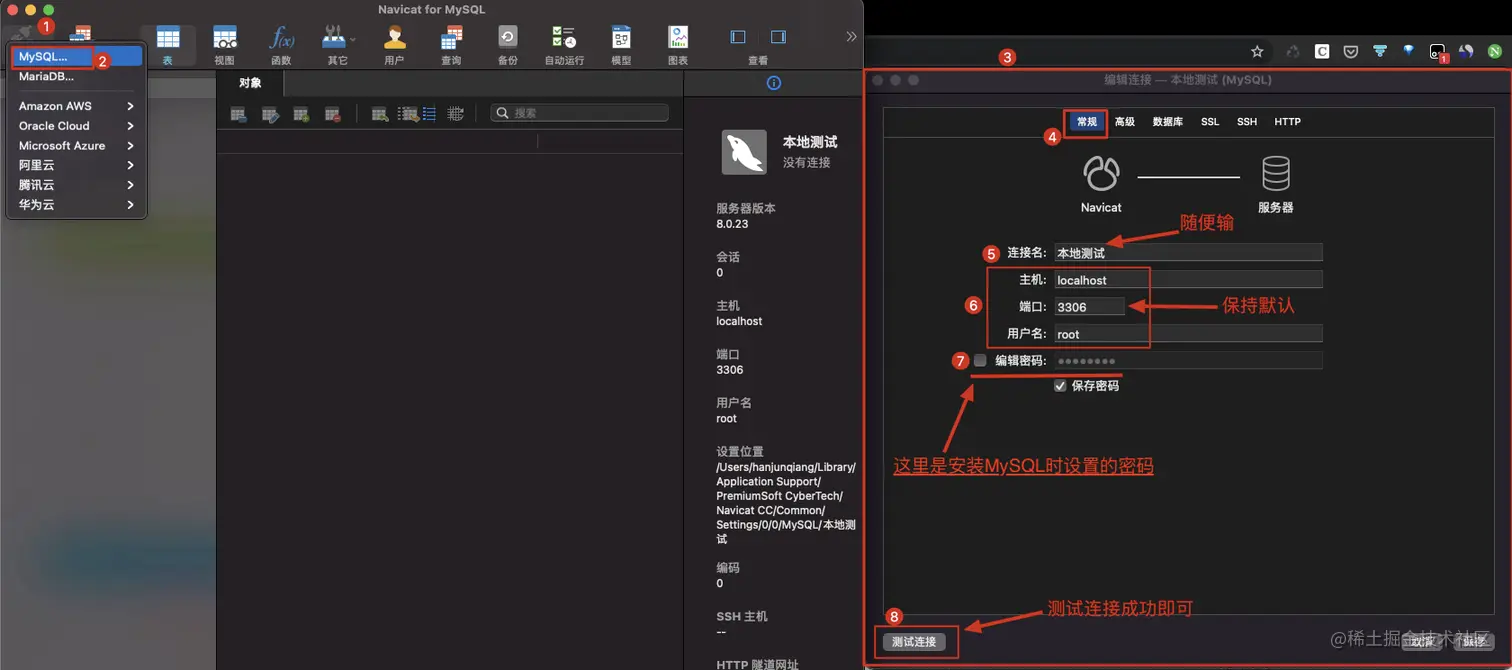
Task: Open the 函数 (Function) toolbar icon
Action: coord(281,45)
